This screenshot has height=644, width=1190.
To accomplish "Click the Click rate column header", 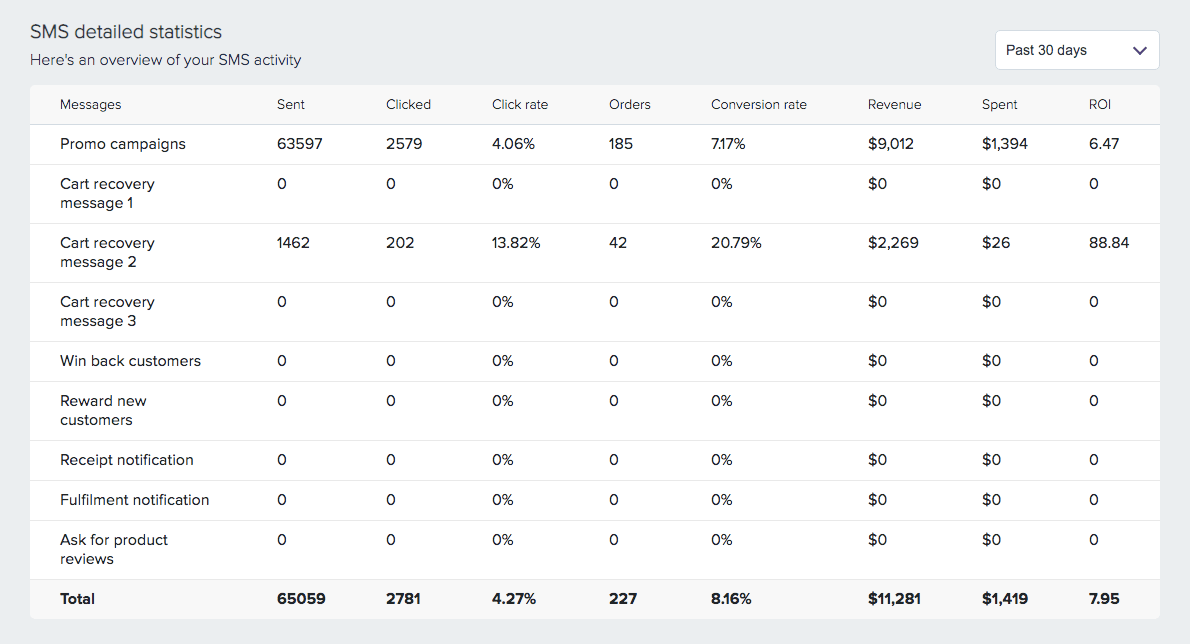I will pyautogui.click(x=519, y=104).
